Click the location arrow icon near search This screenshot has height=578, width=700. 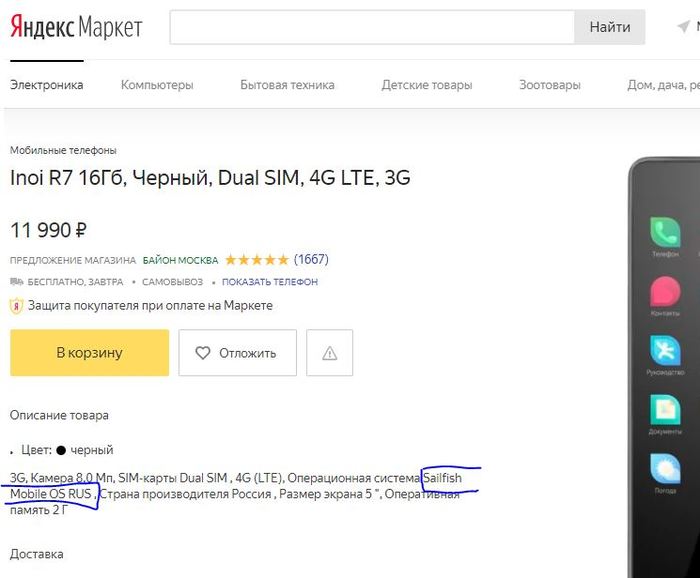click(683, 28)
